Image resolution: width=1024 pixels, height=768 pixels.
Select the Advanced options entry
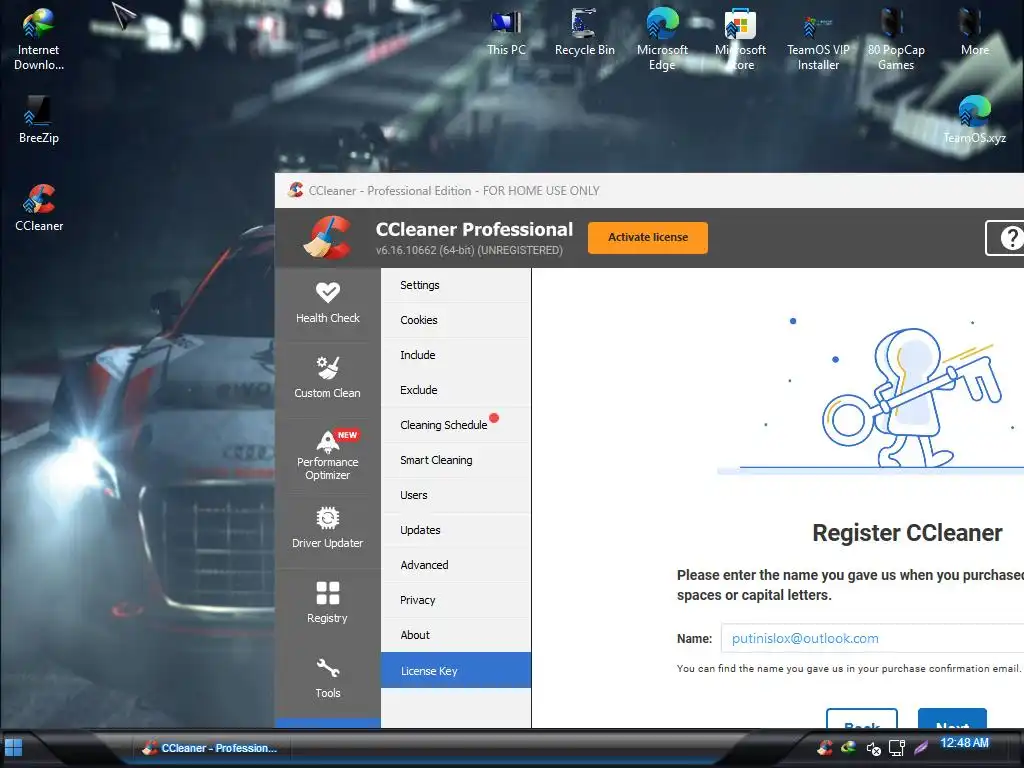pyautogui.click(x=456, y=565)
